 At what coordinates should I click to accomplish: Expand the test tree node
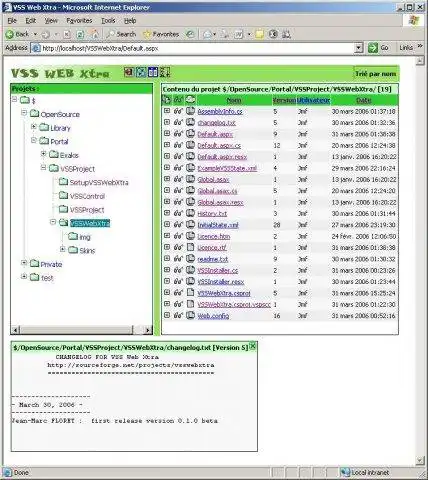coord(24,276)
